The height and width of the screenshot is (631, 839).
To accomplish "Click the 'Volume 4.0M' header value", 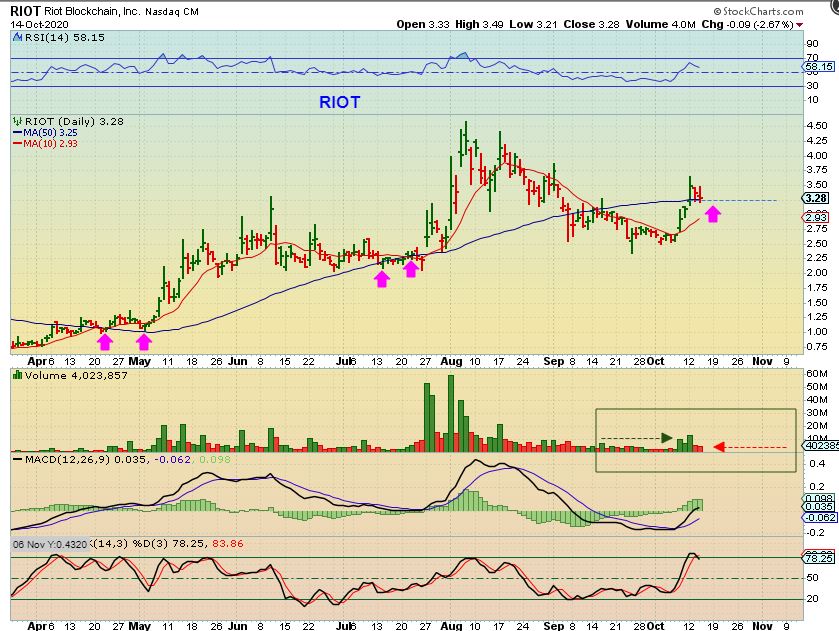I will 661,25.
